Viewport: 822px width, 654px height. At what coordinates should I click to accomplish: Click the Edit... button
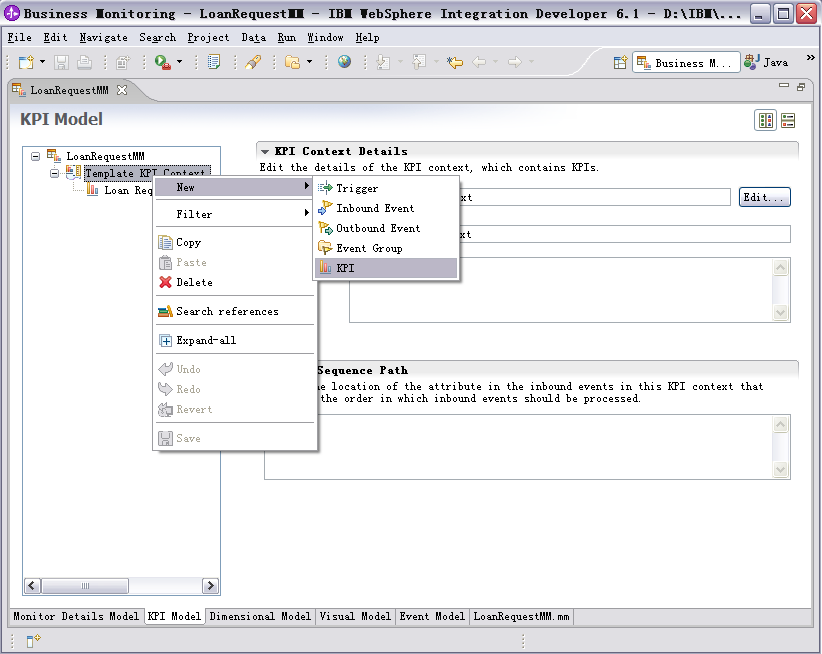pos(764,197)
